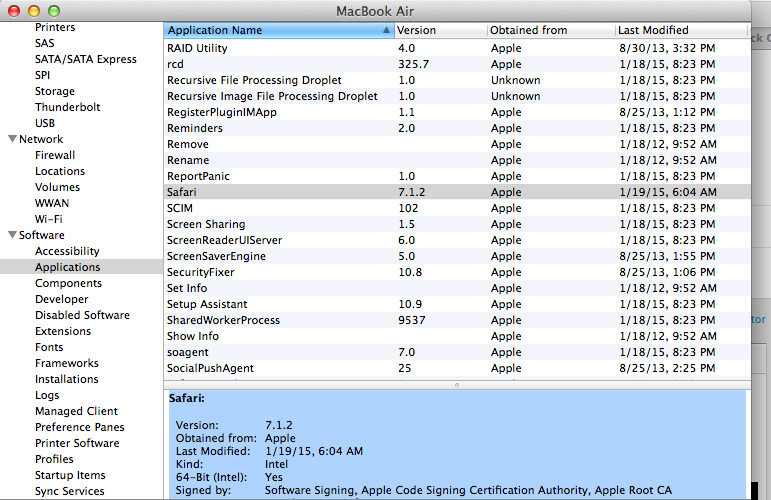Select Preference Panes item
The image size is (771, 500).
tap(80, 427)
